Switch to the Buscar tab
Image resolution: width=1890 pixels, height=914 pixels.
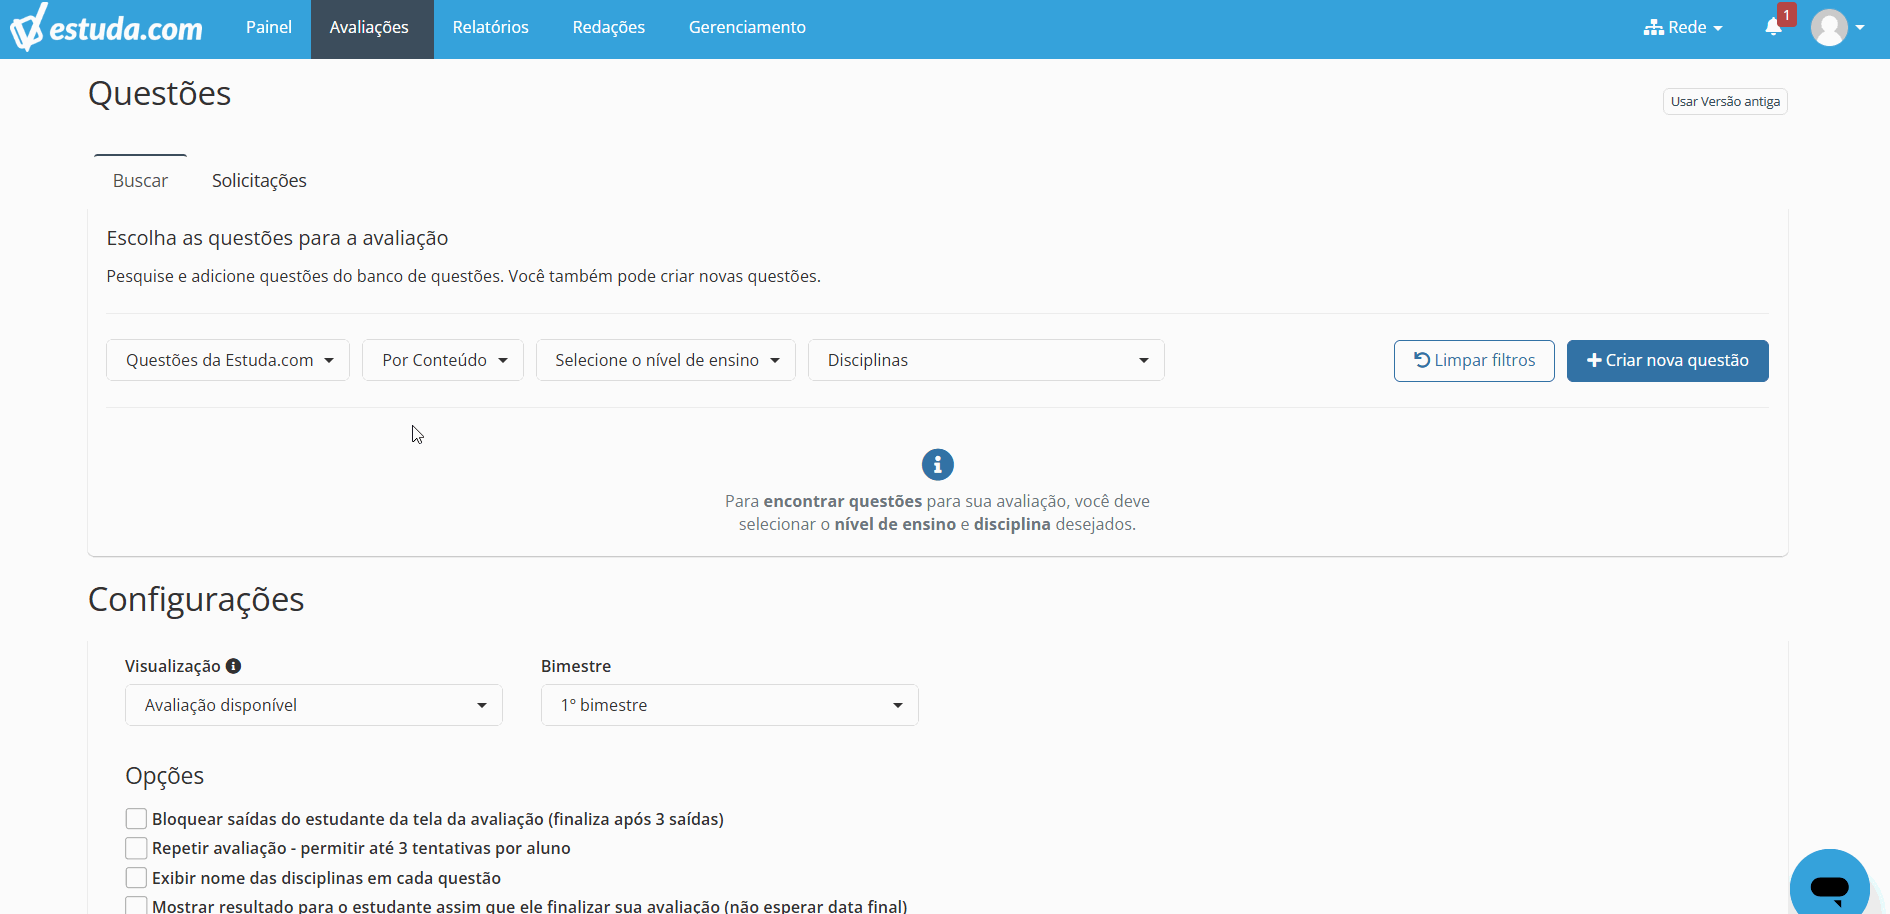click(x=140, y=181)
